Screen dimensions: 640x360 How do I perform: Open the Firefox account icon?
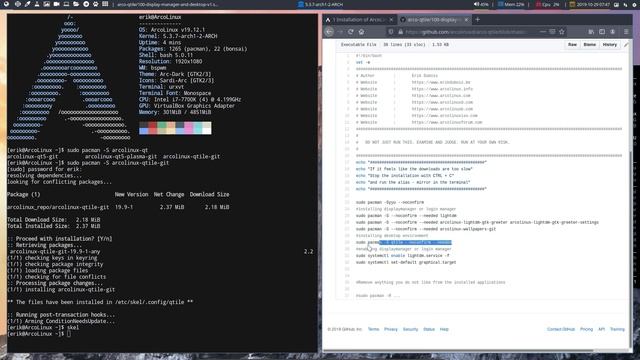pos(613,31)
